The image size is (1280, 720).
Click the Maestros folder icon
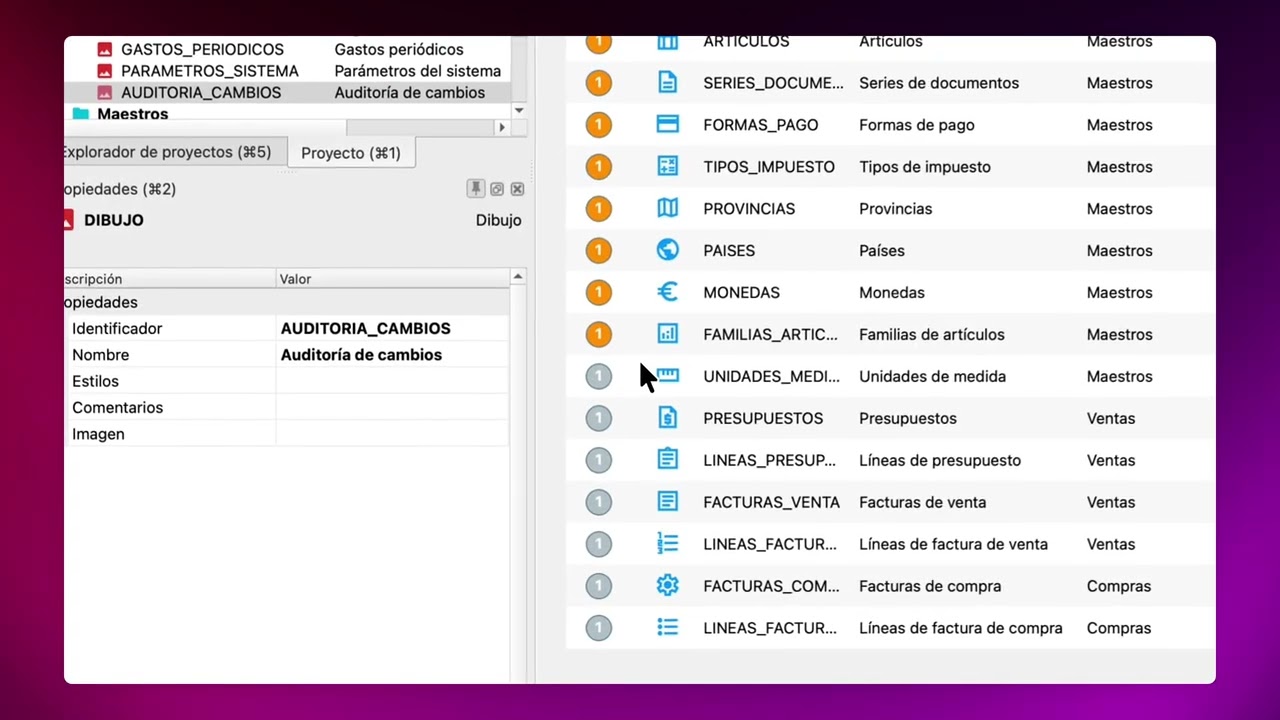click(x=81, y=114)
